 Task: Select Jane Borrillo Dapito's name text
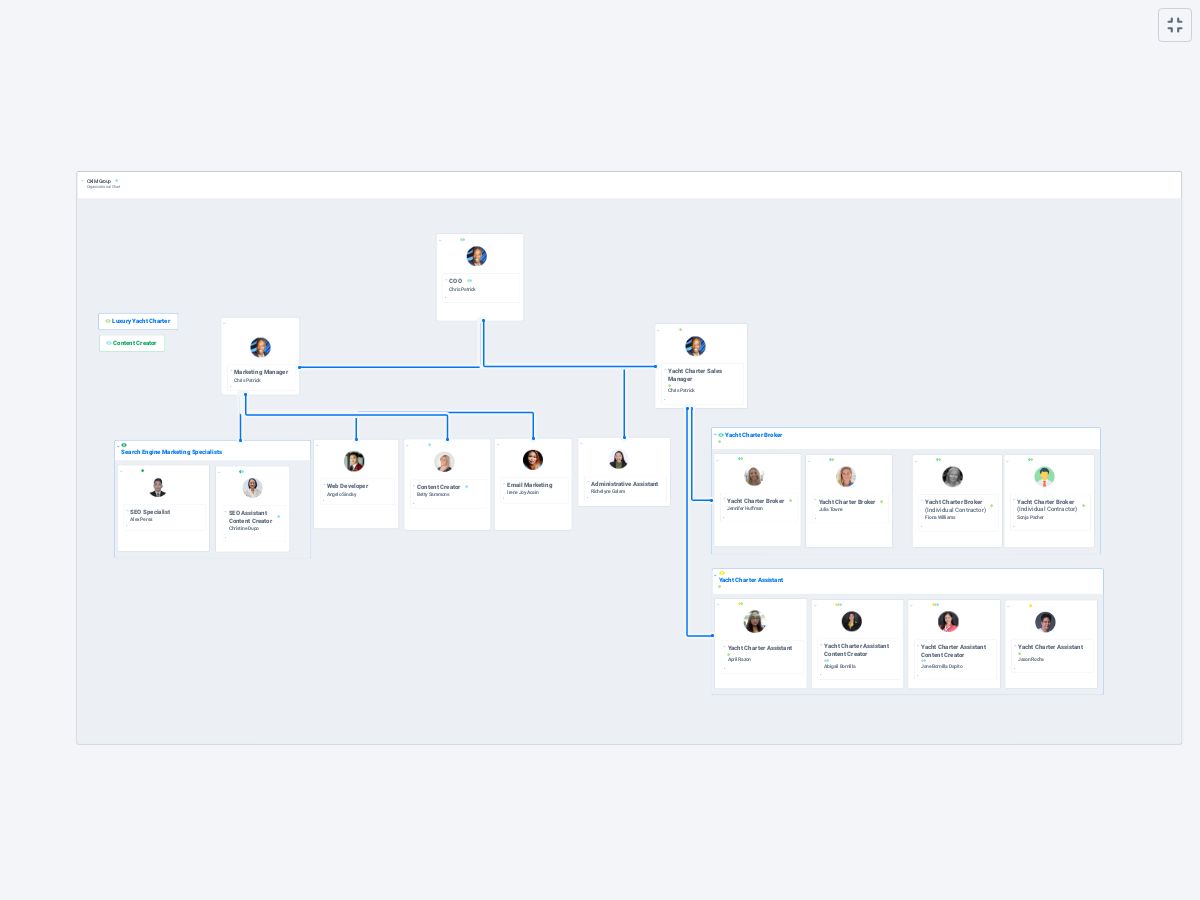(942, 666)
